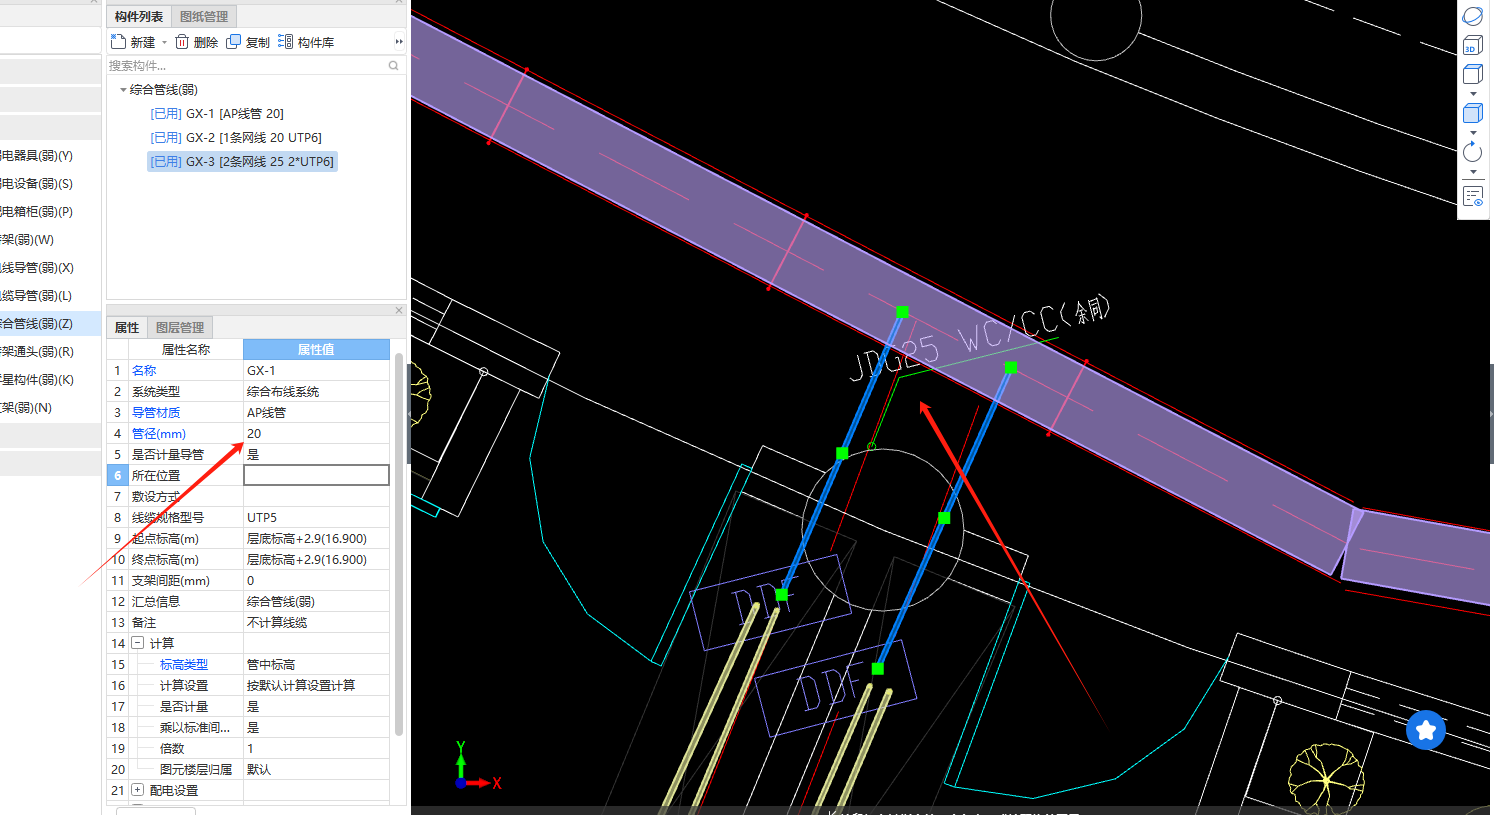Switch to the 属性 tab

pyautogui.click(x=127, y=327)
